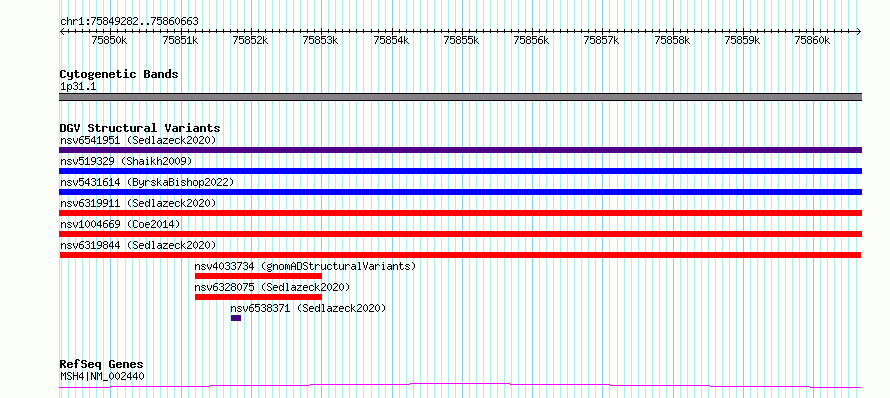Click the ruler's left arrowhead
Image resolution: width=890 pixels, height=398 pixels.
tap(62, 31)
